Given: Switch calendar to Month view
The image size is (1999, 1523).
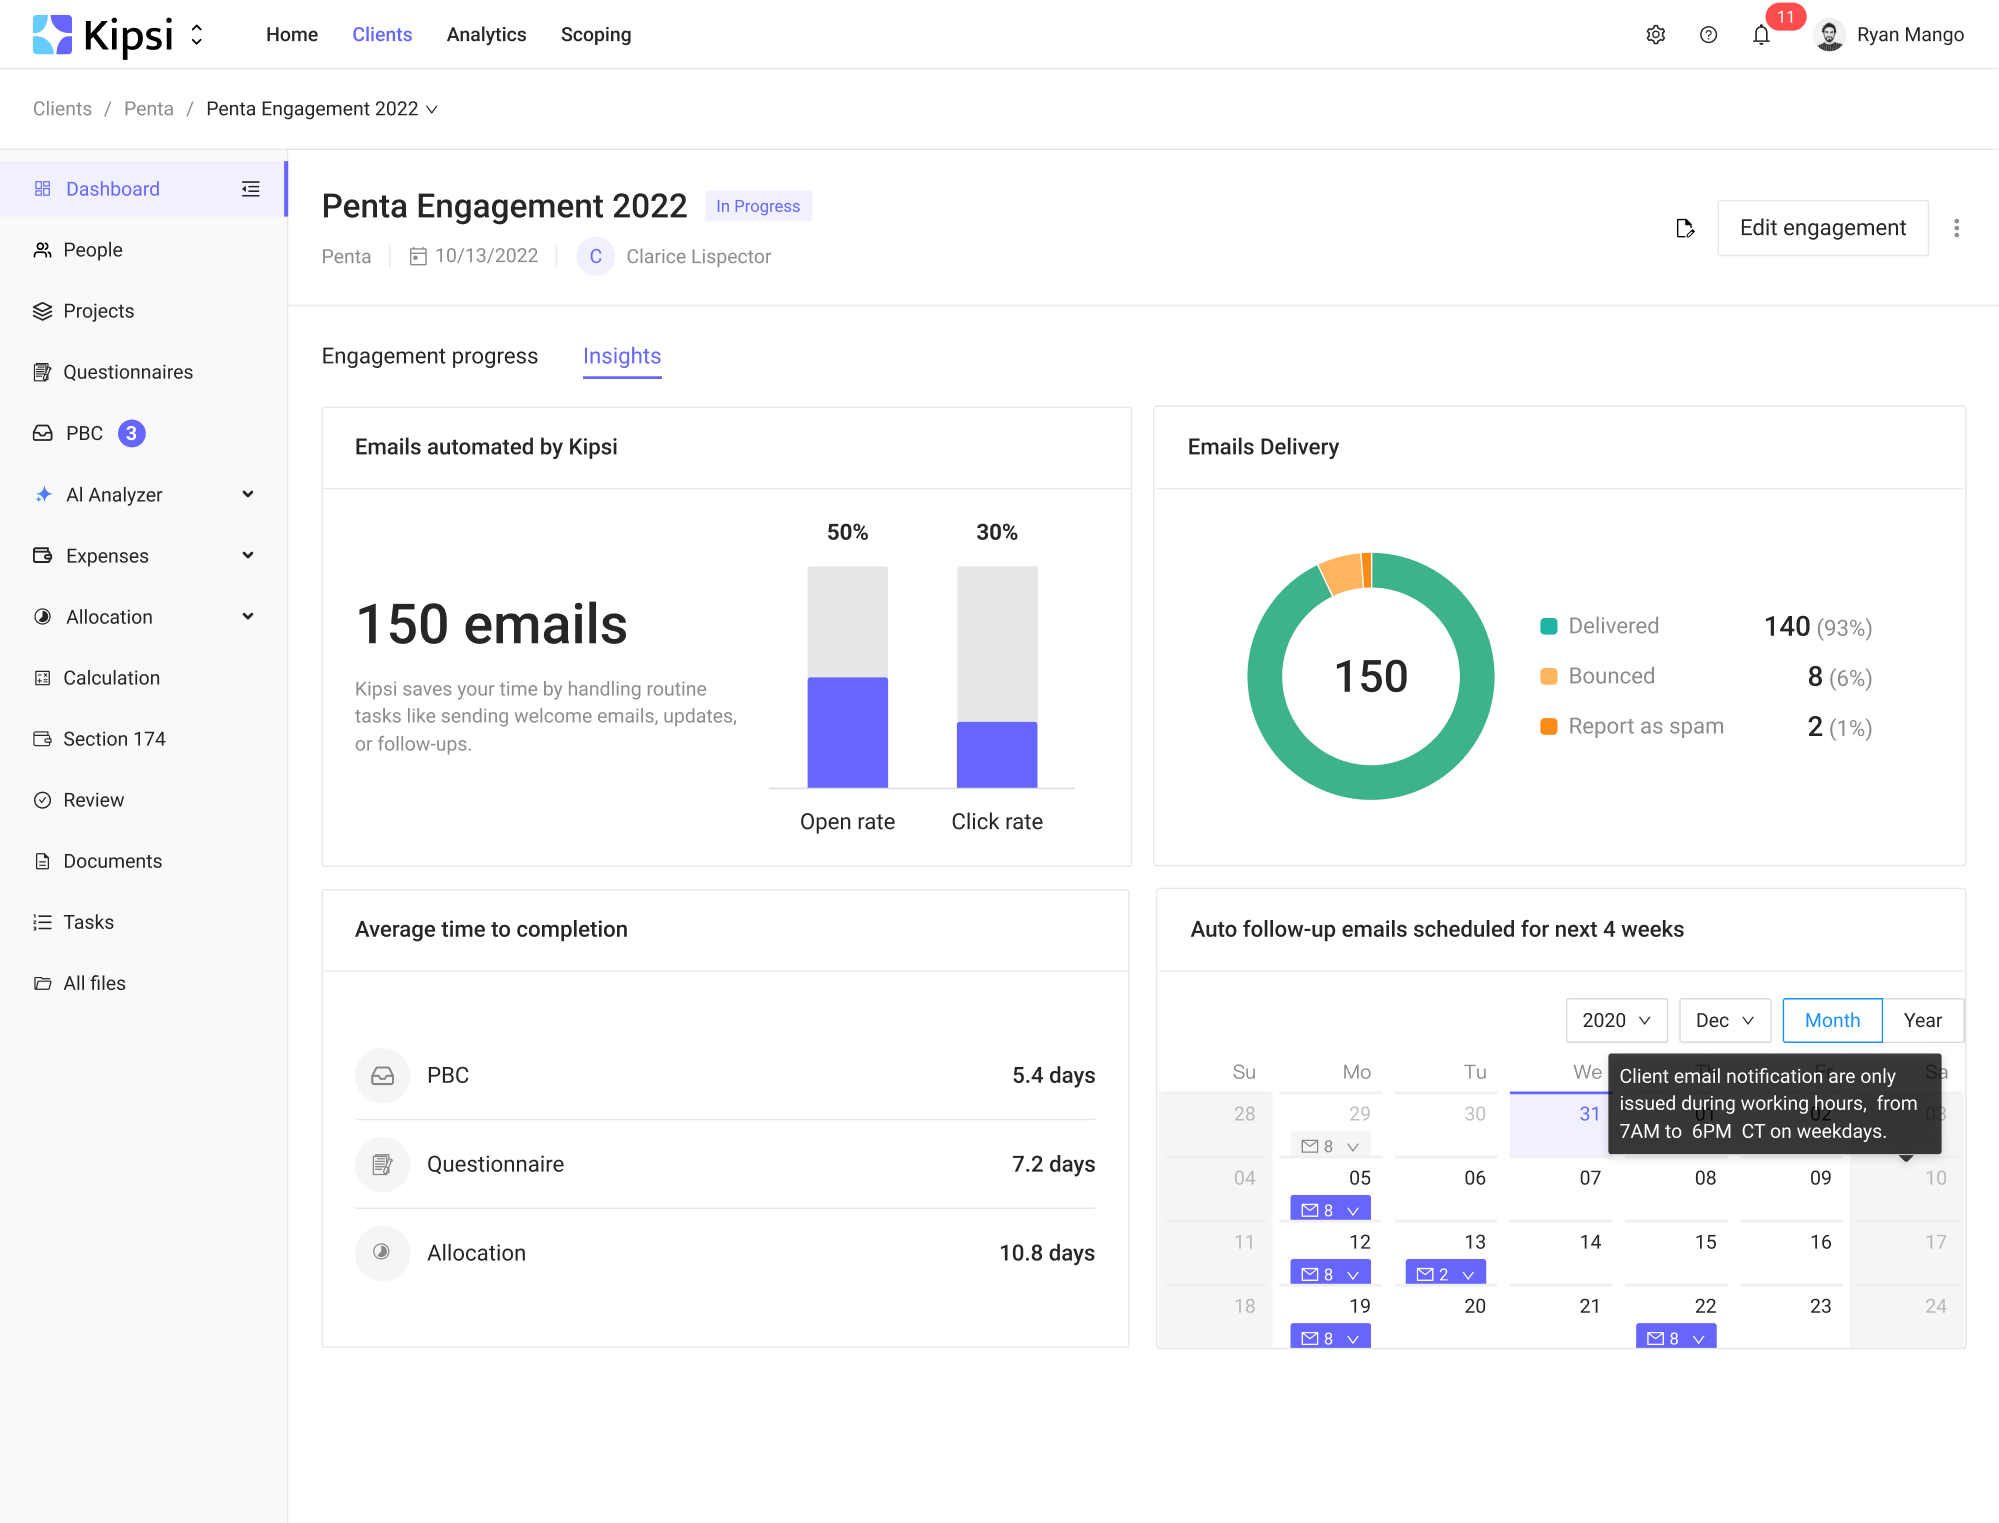Looking at the screenshot, I should pos(1831,1020).
